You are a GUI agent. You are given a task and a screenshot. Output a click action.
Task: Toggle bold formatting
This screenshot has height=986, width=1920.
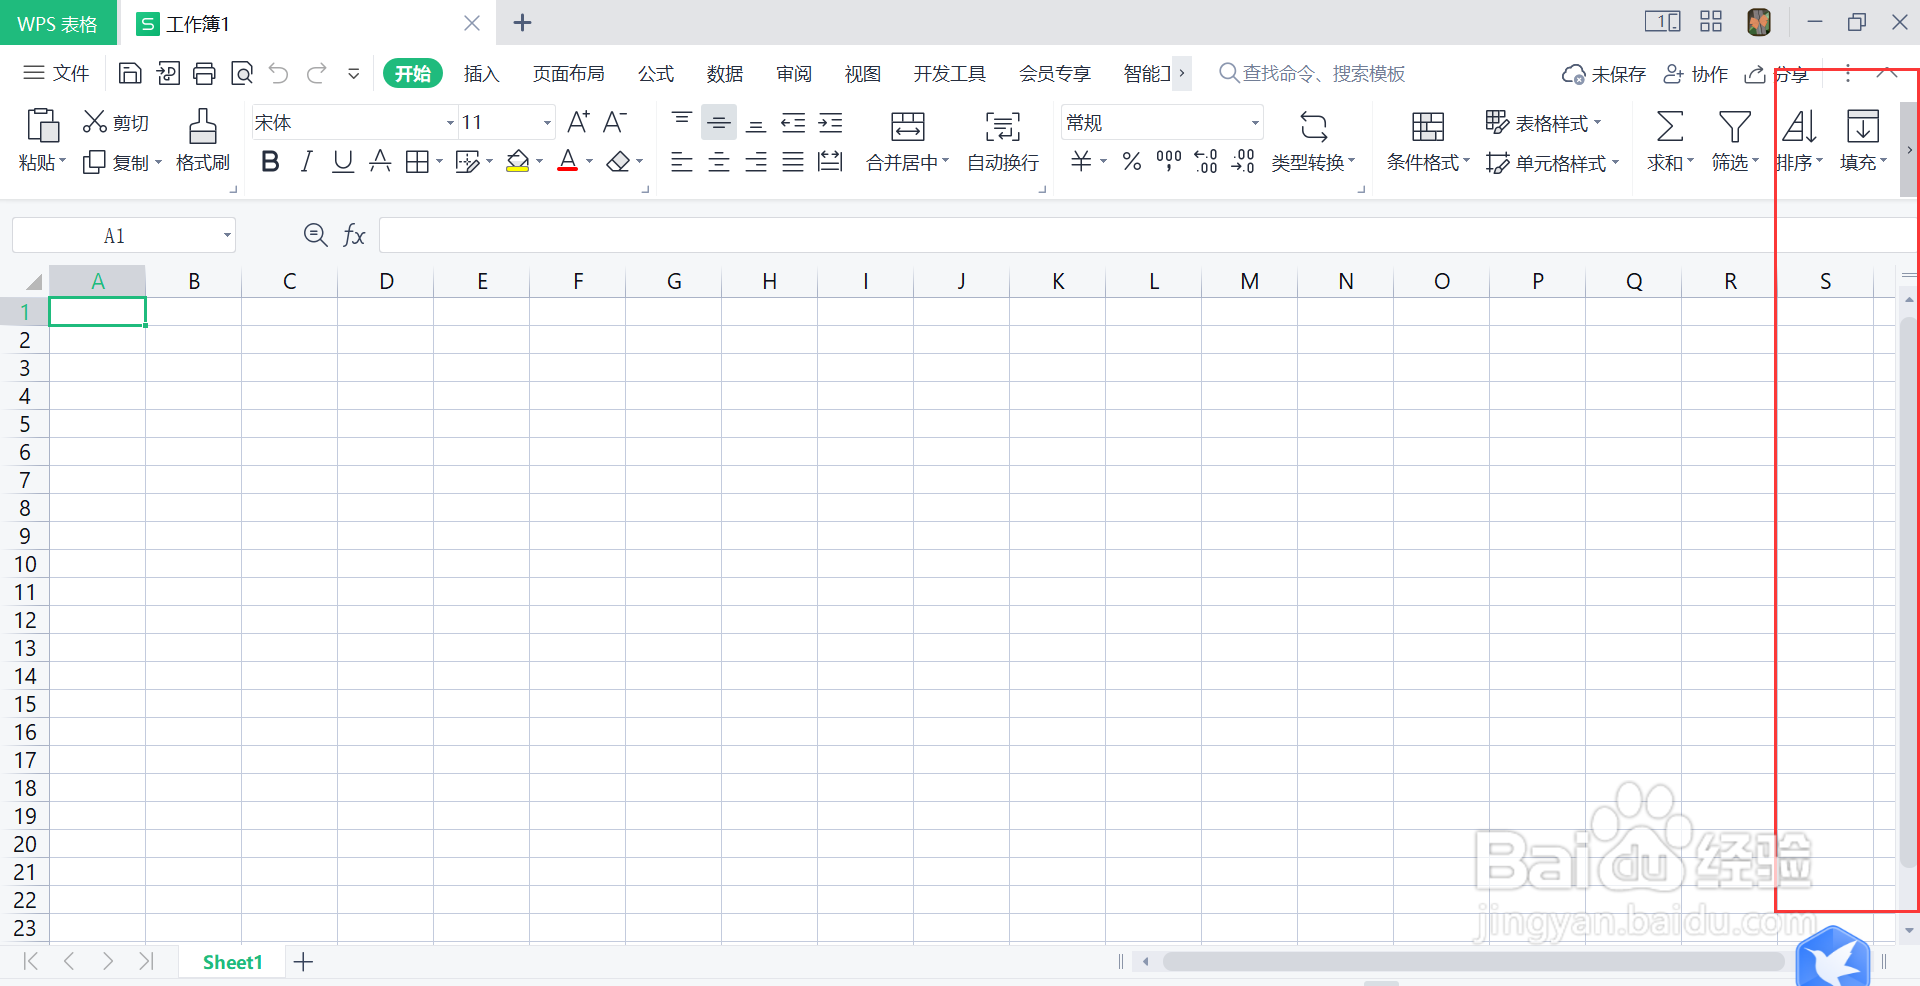click(x=269, y=161)
